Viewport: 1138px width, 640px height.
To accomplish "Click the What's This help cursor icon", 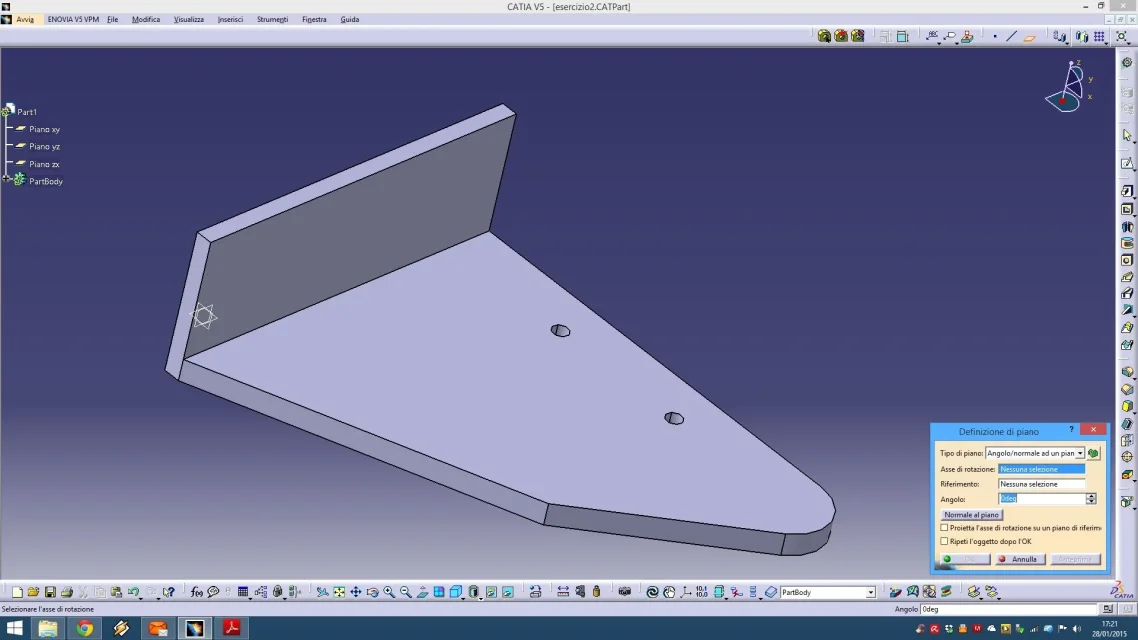I will 168,592.
